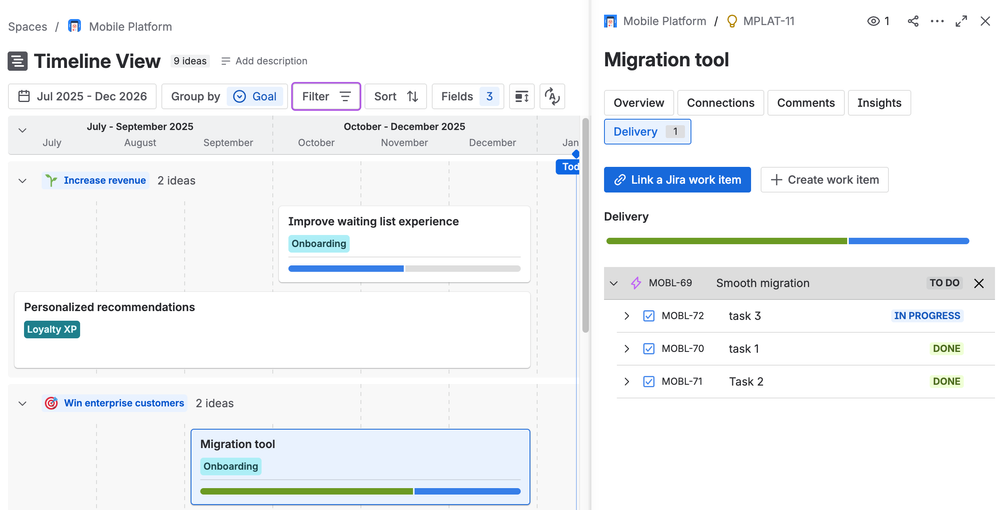Click Mobile Platform breadcrumb in side panel
The height and width of the screenshot is (510, 999).
pos(665,21)
